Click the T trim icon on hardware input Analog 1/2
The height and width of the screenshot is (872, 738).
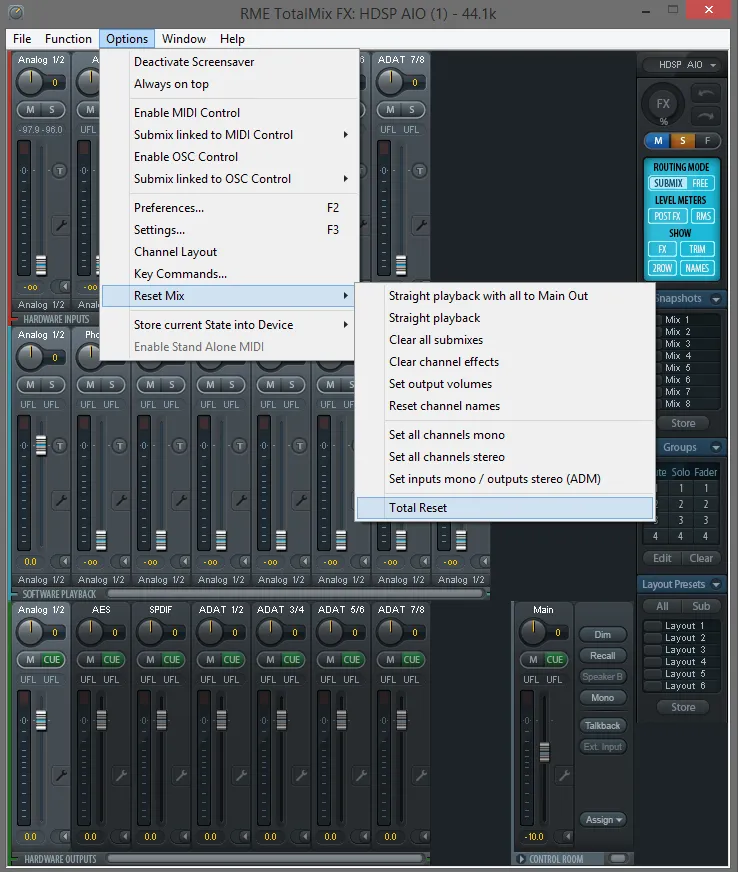[60, 170]
